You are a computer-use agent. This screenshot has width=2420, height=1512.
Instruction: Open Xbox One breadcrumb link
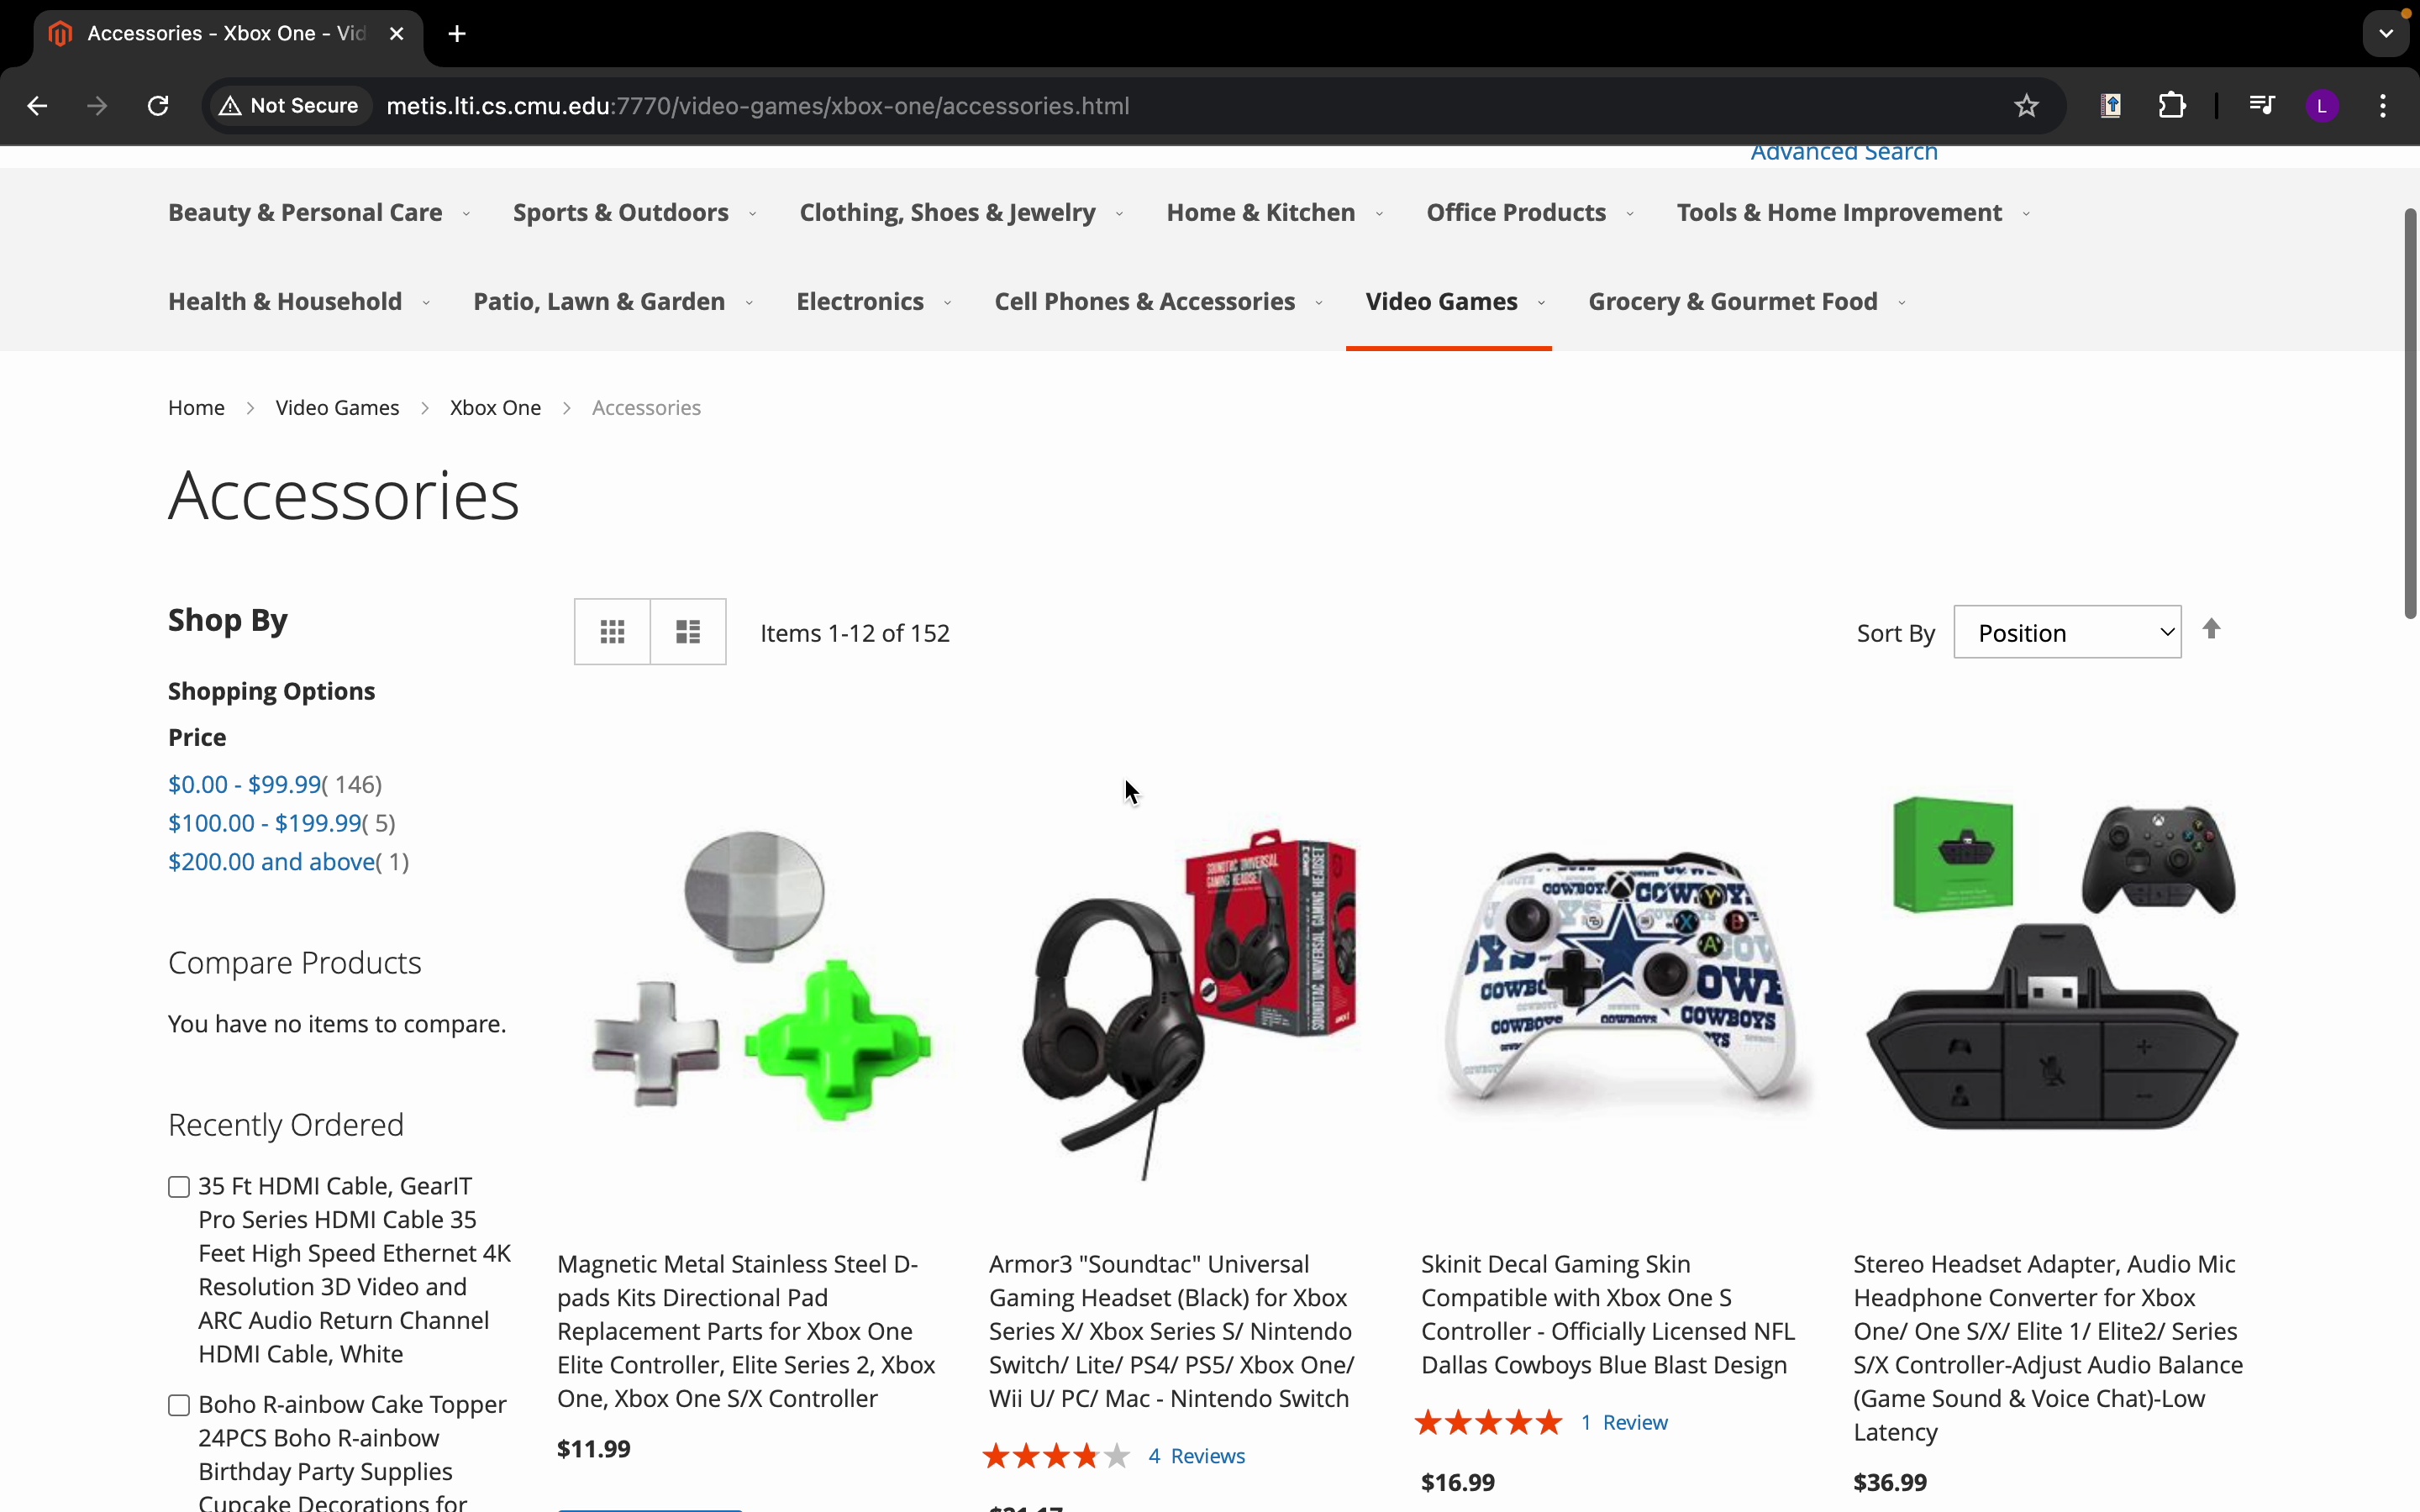coord(495,408)
